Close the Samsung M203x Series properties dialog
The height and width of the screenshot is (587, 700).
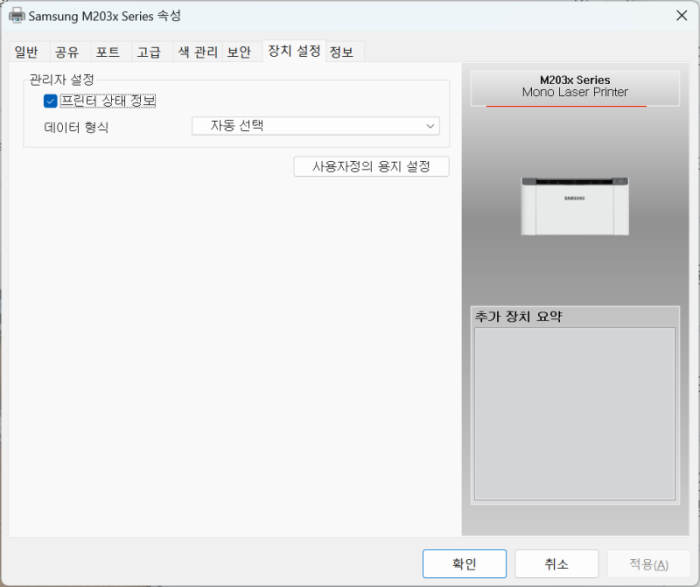[x=681, y=16]
